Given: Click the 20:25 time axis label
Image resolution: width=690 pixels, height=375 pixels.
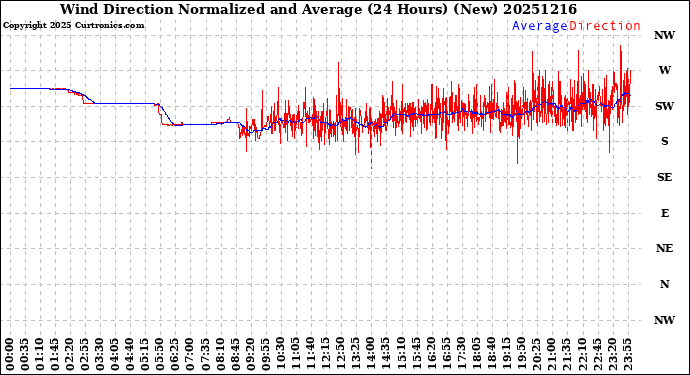Looking at the screenshot, I should pyautogui.click(x=536, y=355).
